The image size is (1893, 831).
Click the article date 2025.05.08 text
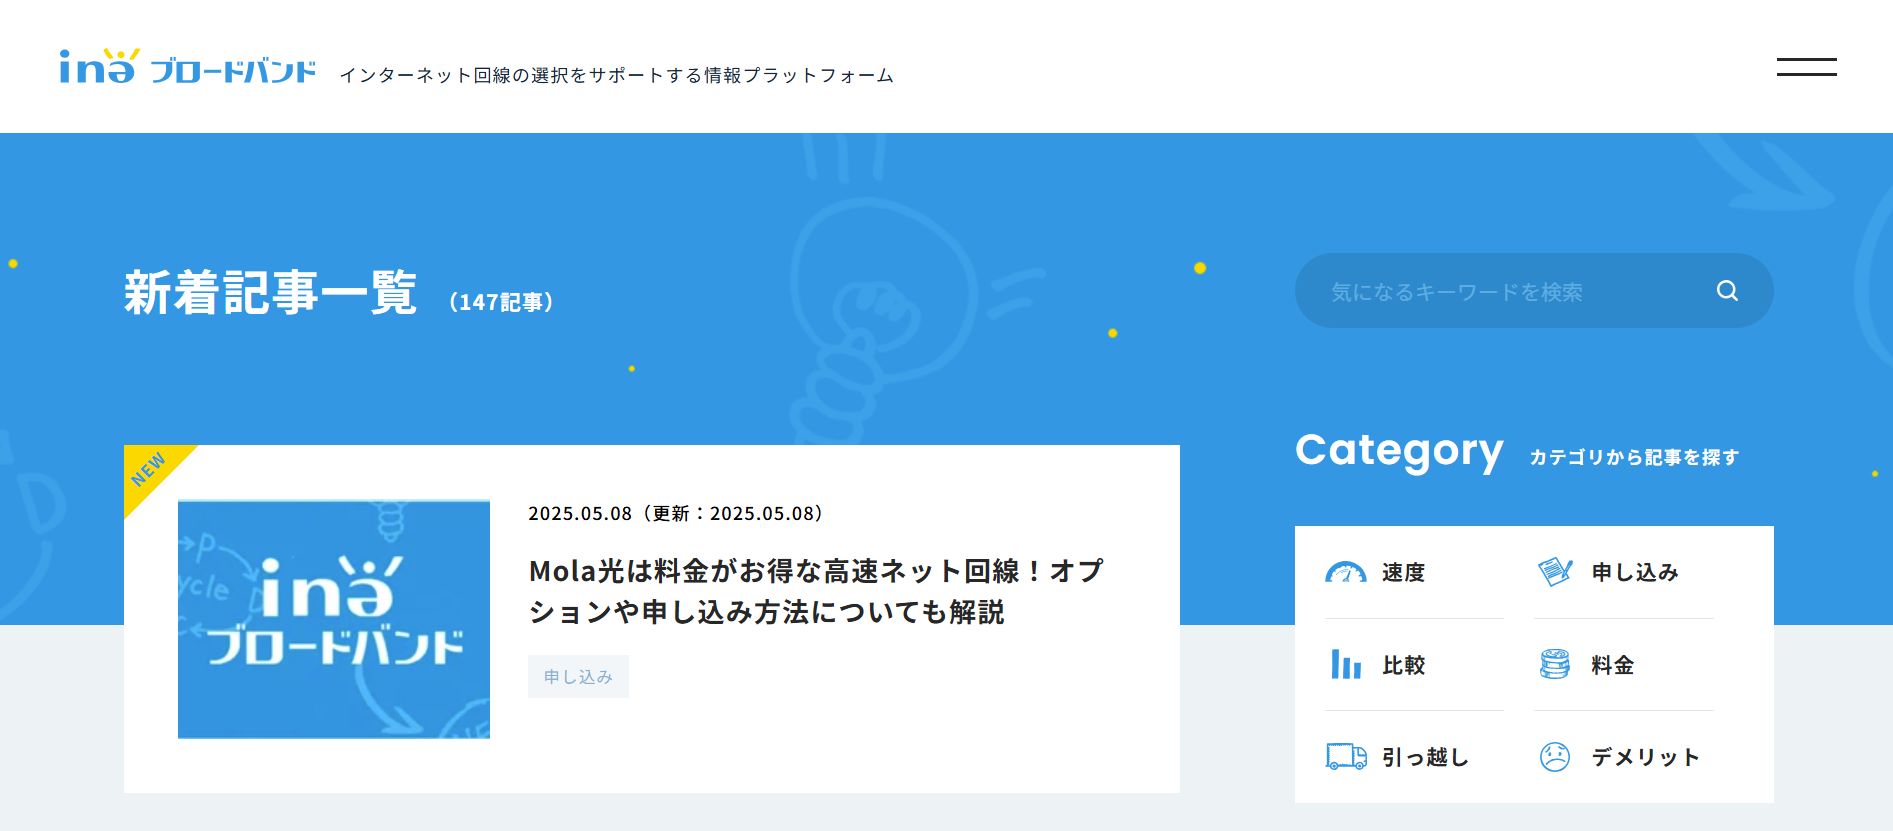click(580, 513)
